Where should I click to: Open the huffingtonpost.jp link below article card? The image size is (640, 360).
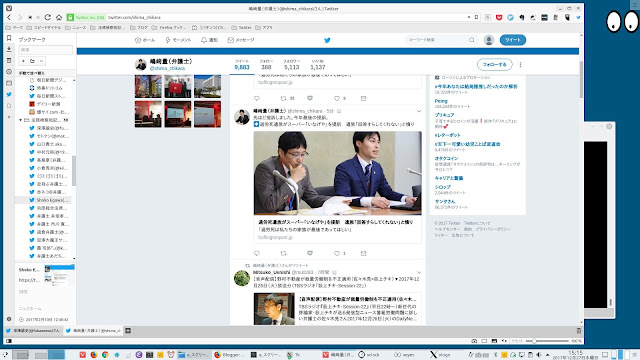(x=275, y=237)
